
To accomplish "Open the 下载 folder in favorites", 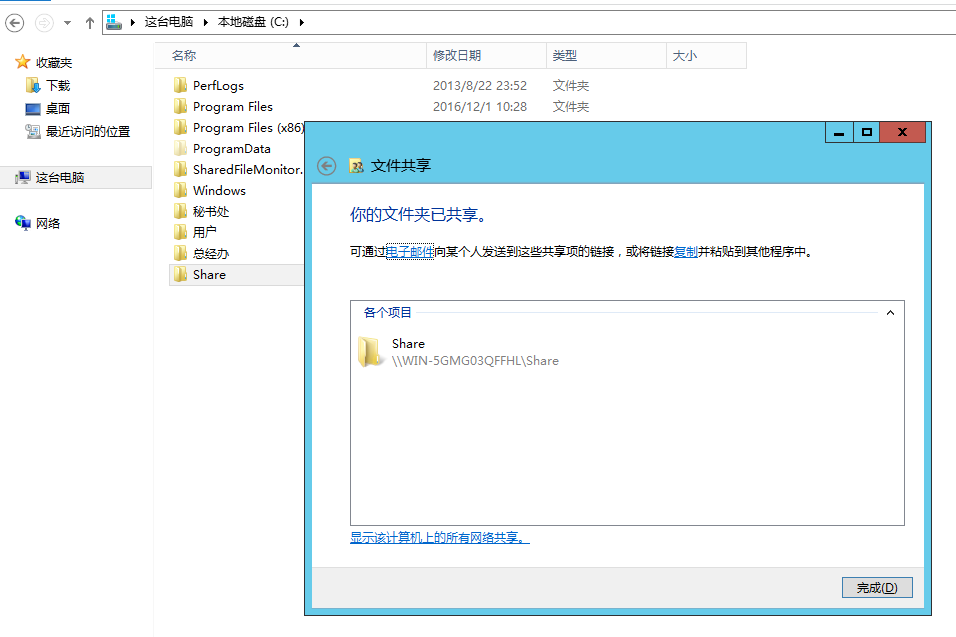I will coord(58,86).
